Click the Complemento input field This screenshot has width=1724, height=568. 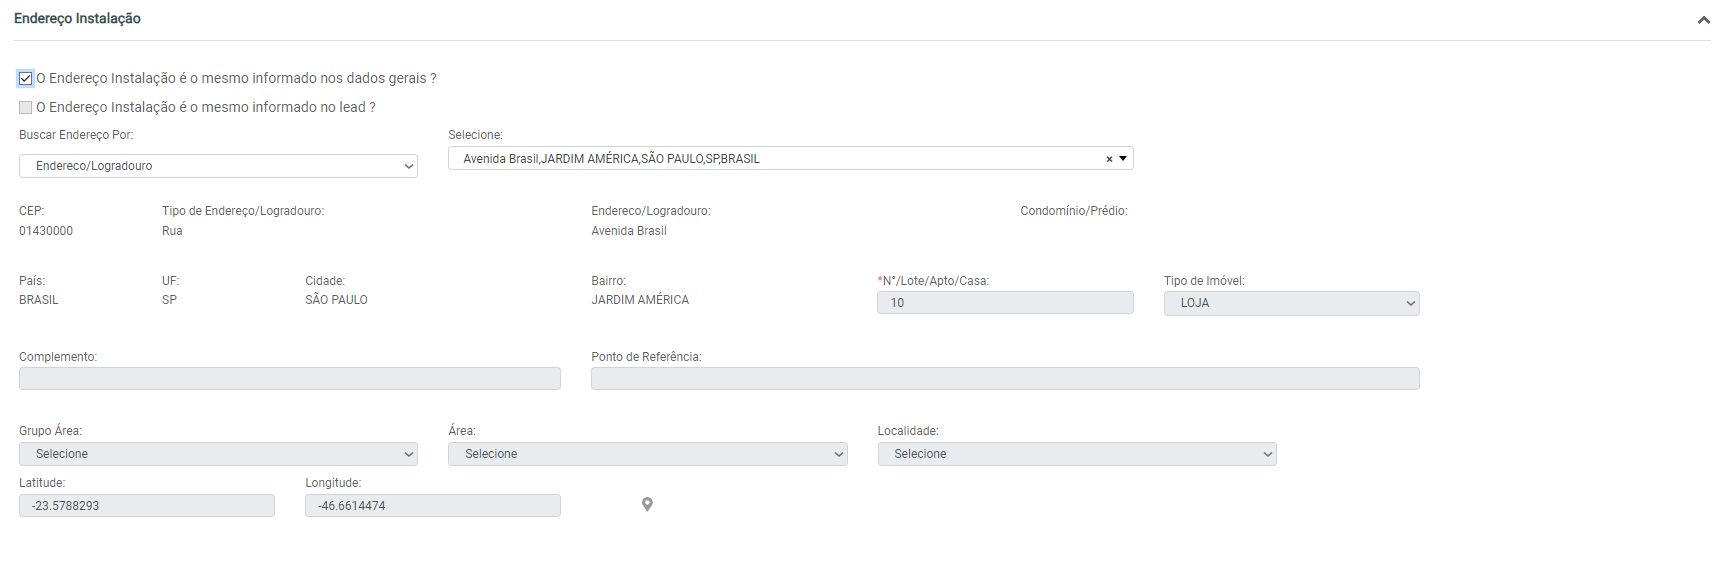(x=289, y=379)
